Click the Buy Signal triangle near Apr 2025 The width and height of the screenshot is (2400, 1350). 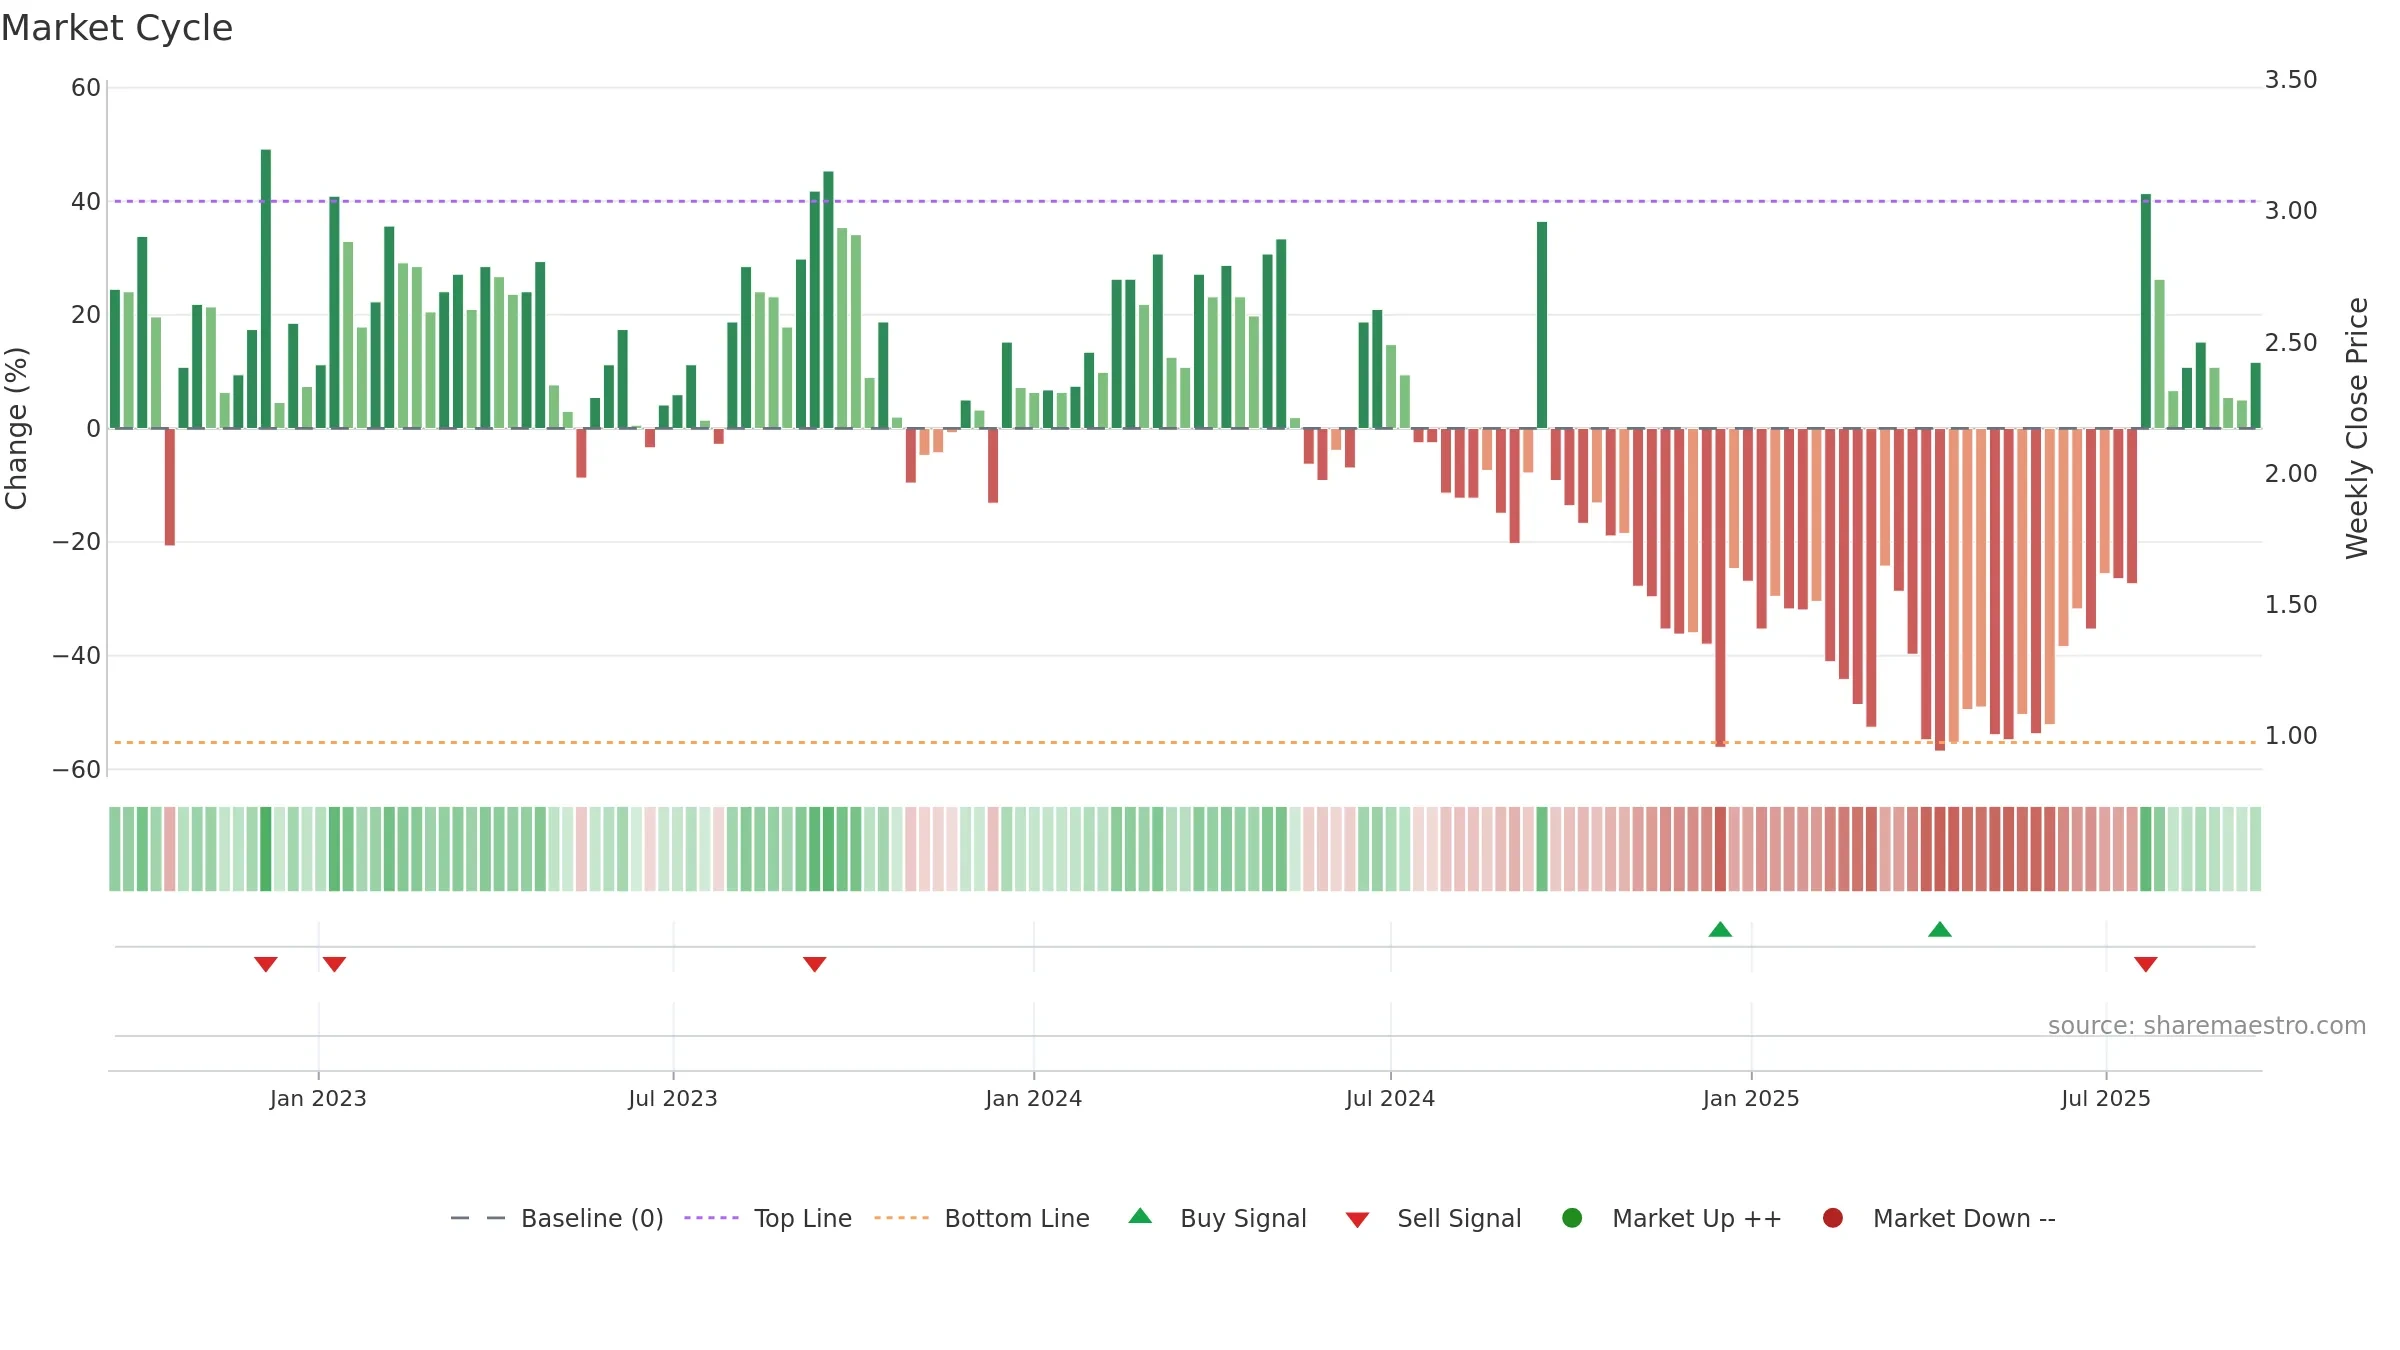(1940, 930)
